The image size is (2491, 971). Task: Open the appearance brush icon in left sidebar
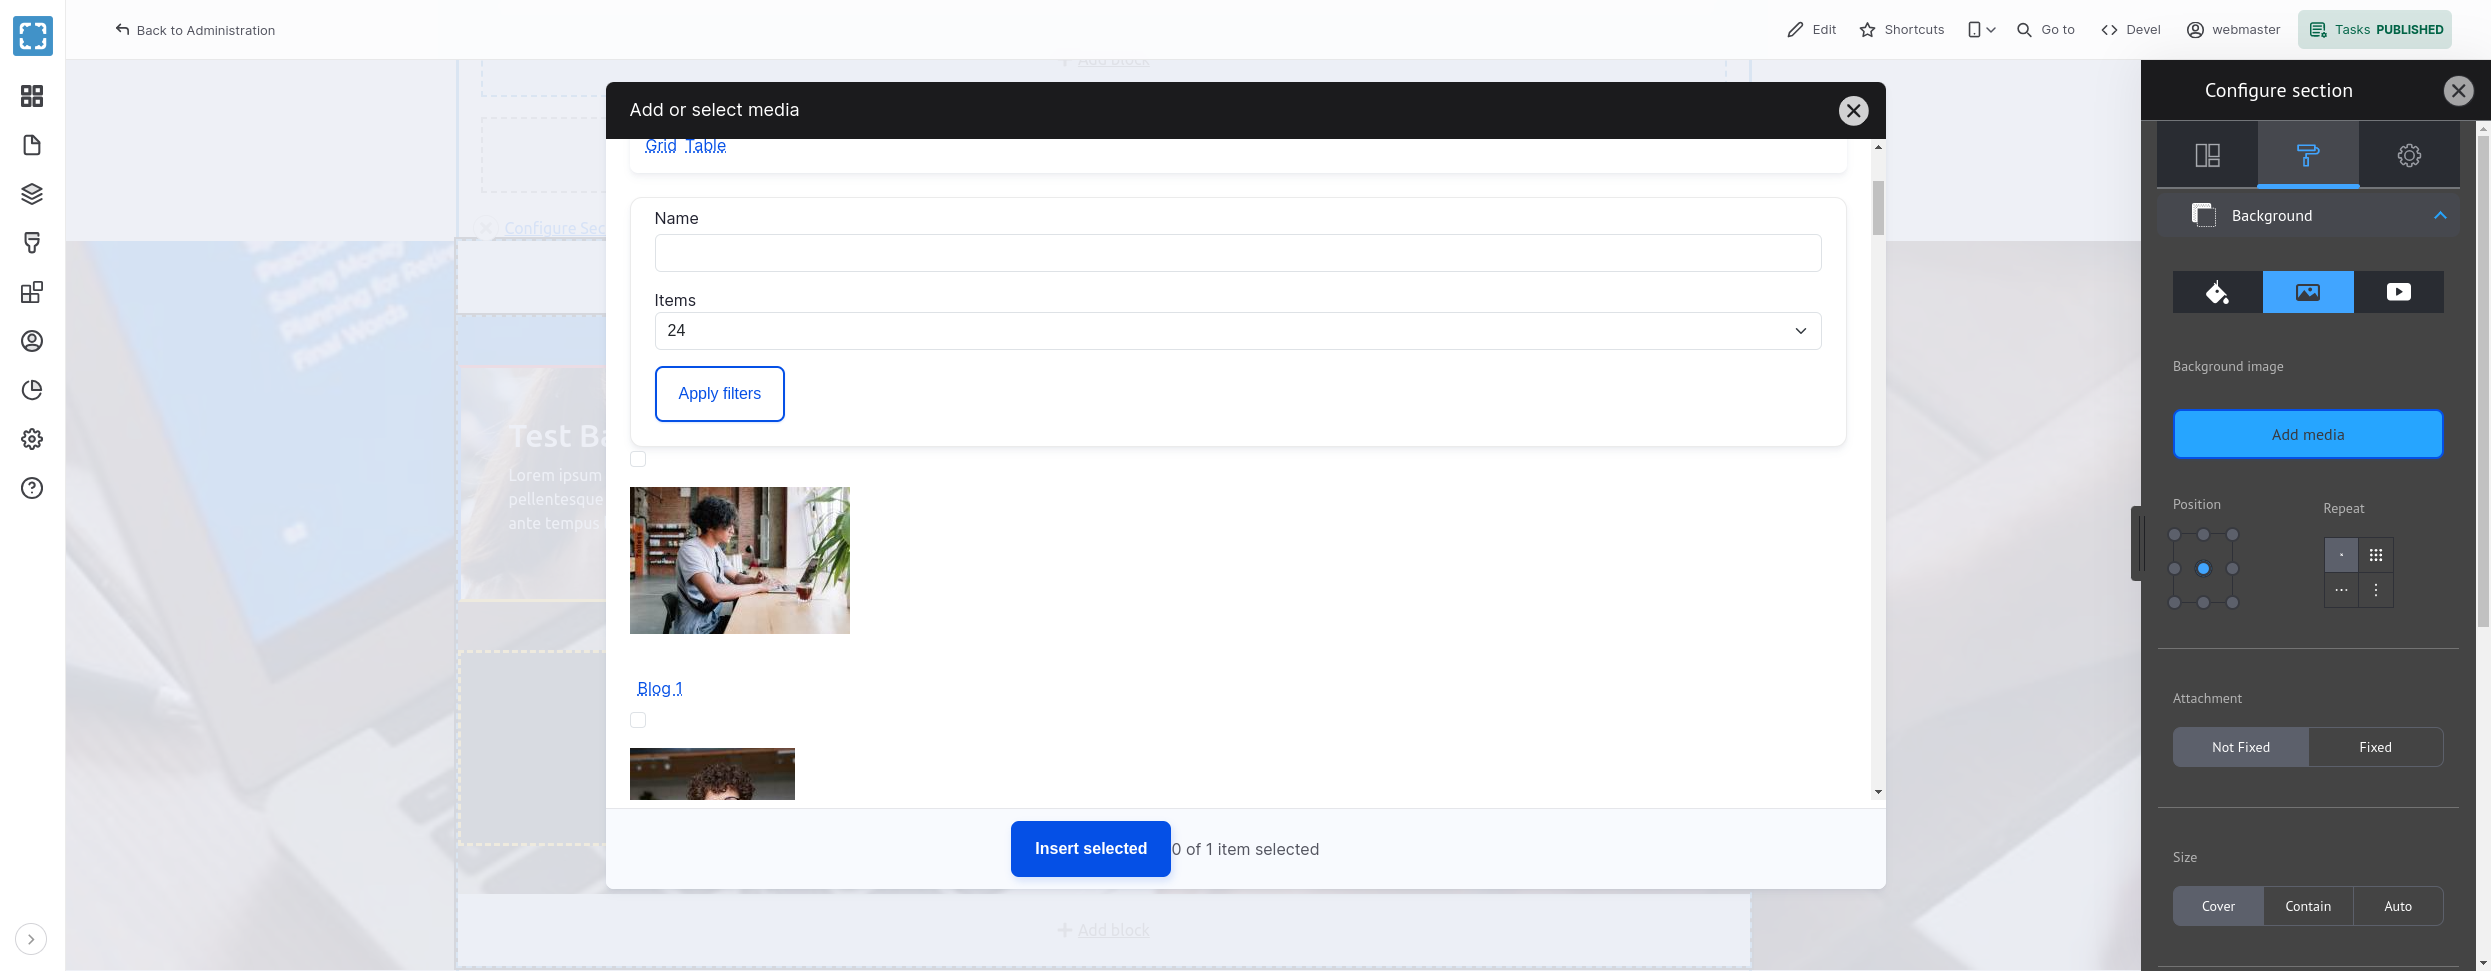32,243
